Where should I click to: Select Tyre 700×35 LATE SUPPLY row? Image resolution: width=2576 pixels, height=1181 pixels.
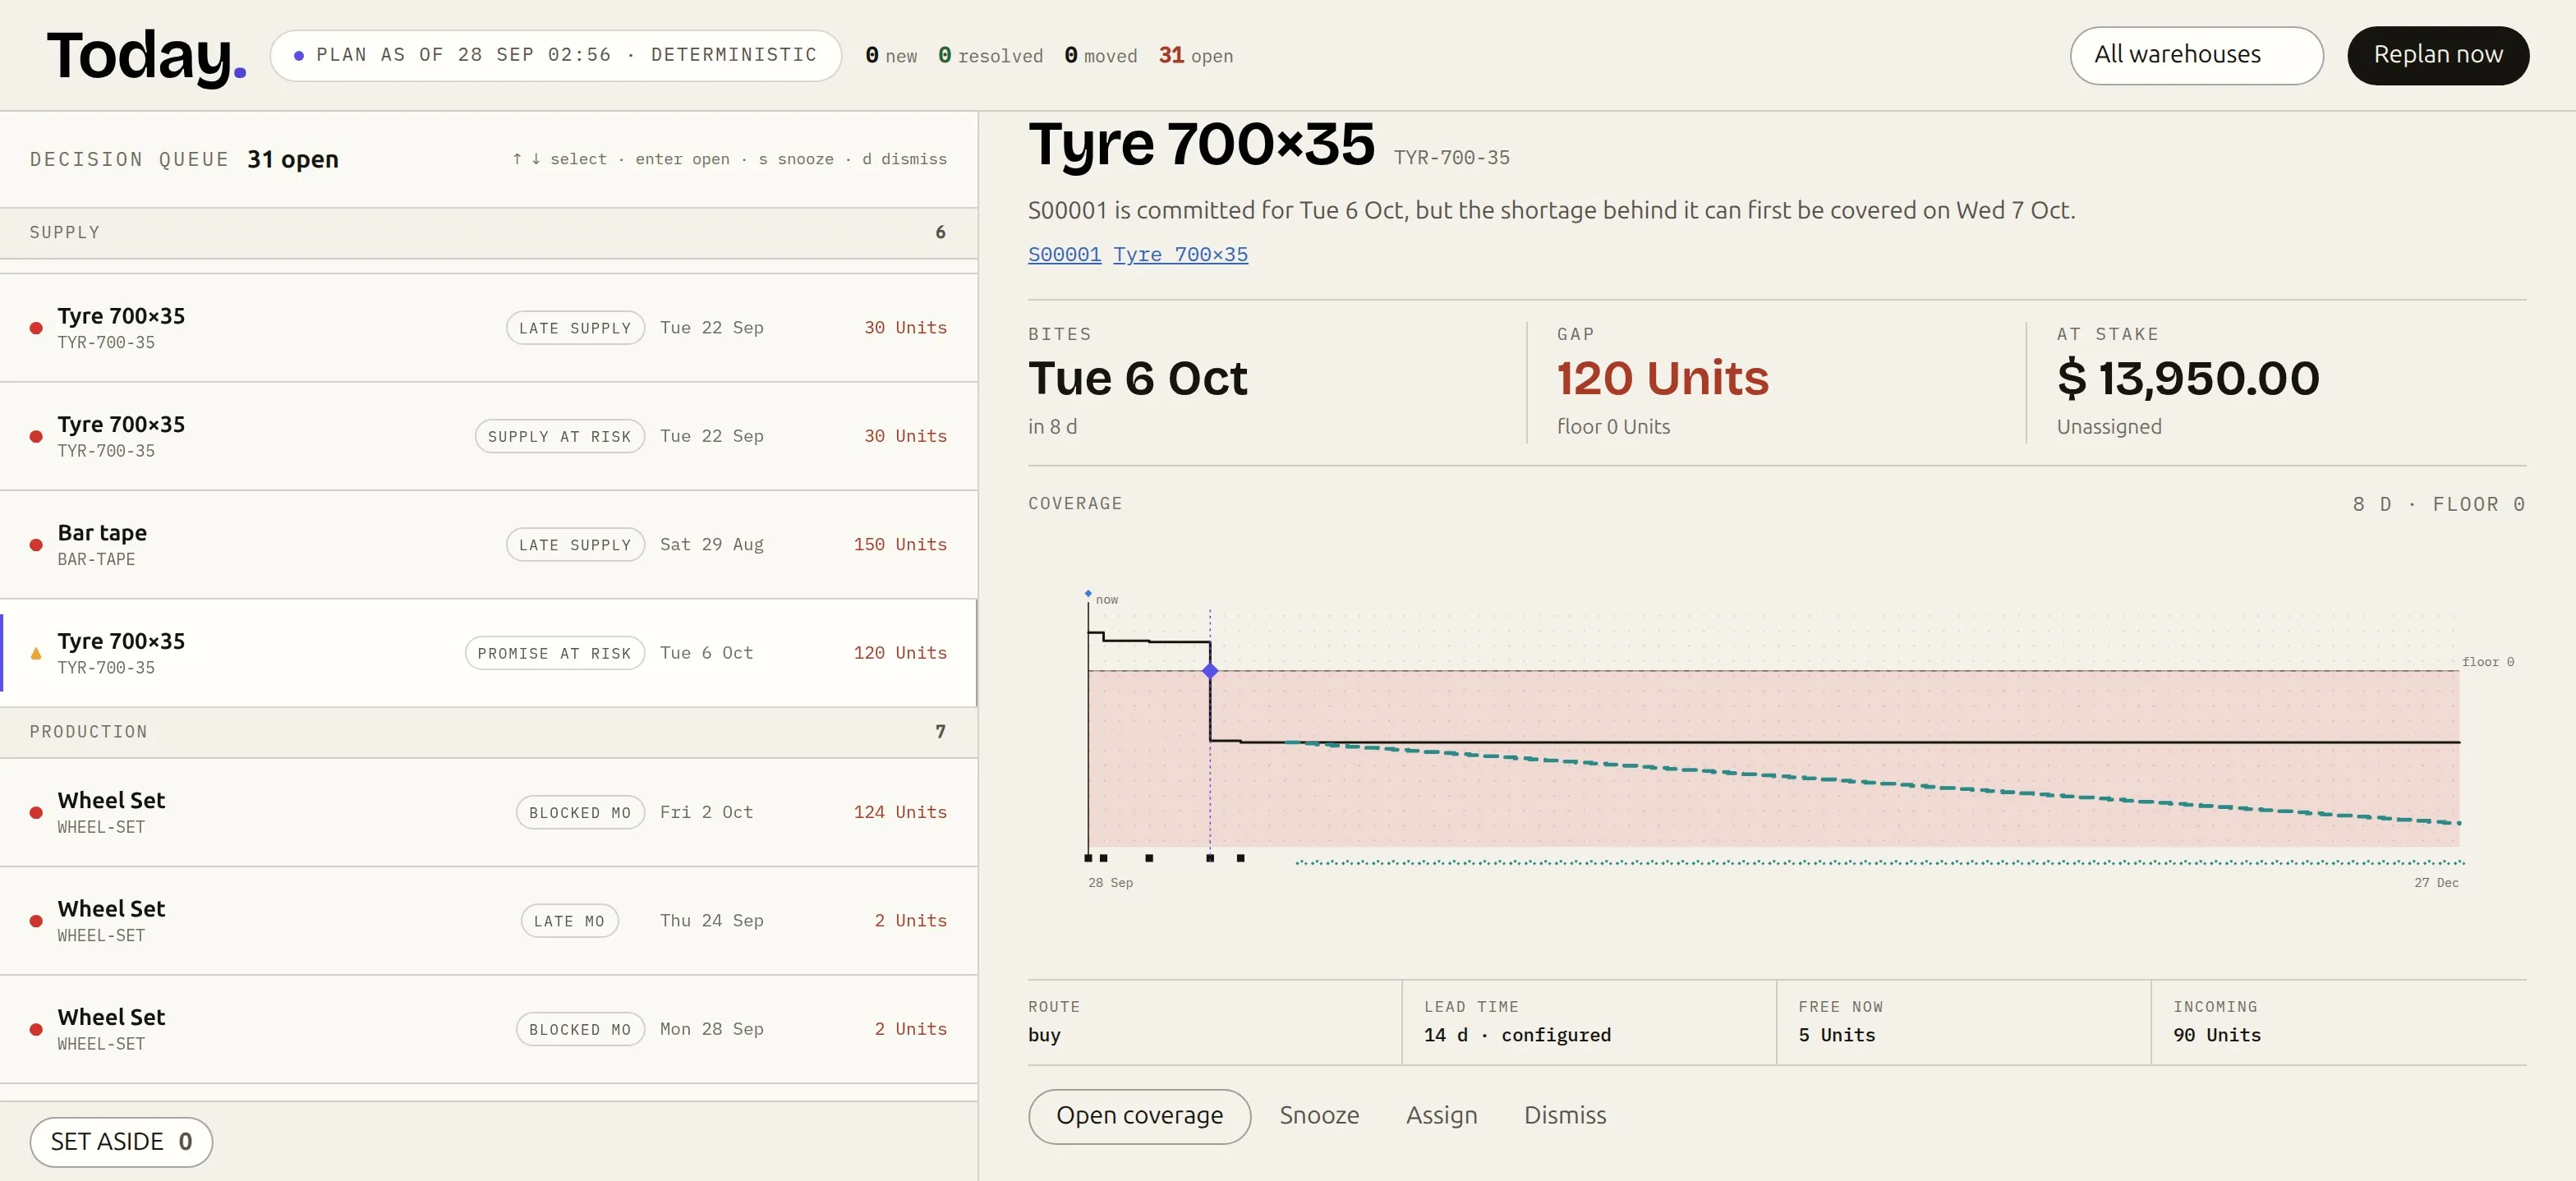[488, 328]
